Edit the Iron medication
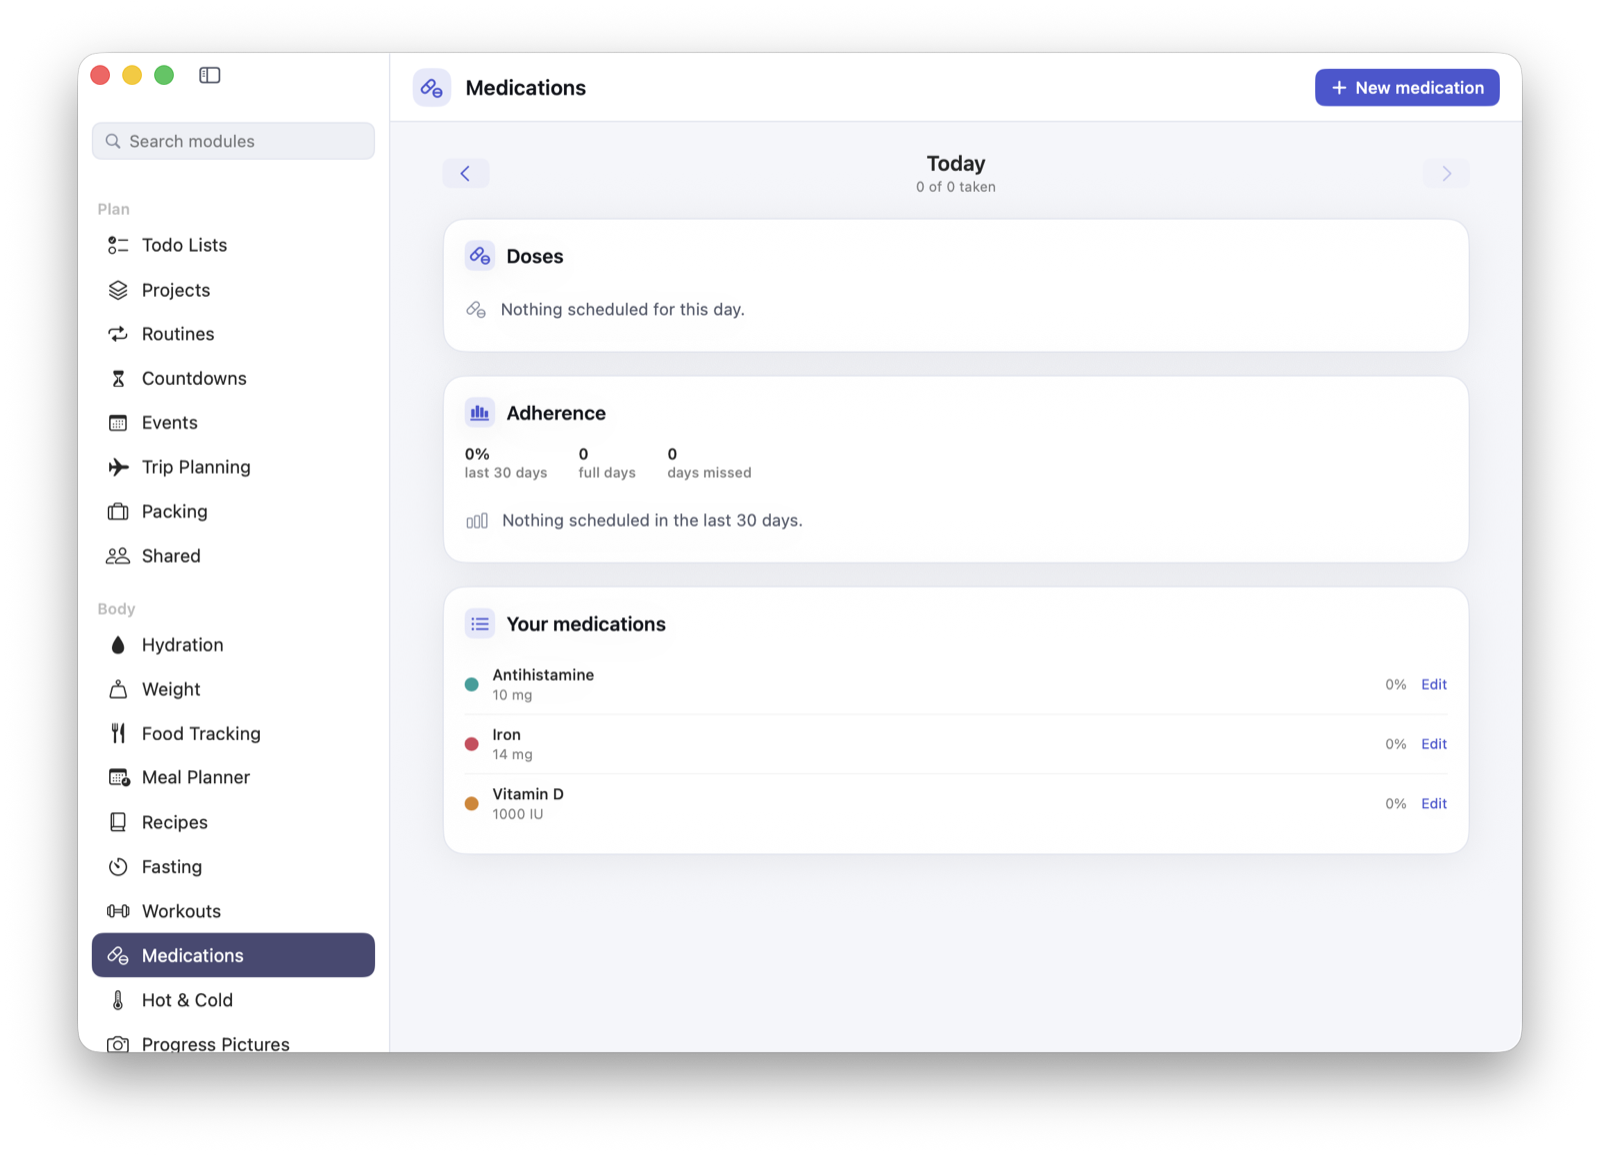The width and height of the screenshot is (1600, 1155). point(1434,744)
